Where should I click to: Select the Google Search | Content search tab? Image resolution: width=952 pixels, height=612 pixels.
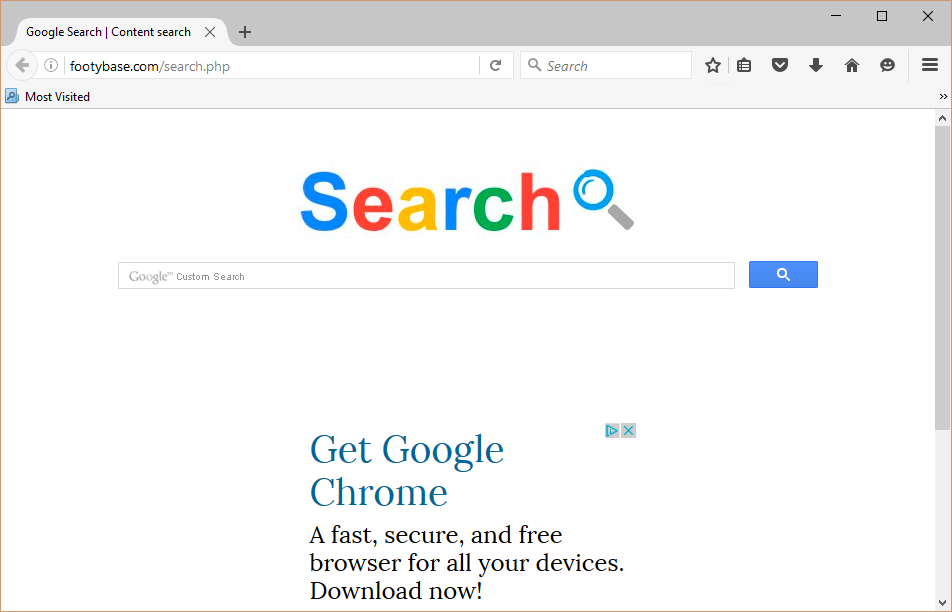[108, 32]
